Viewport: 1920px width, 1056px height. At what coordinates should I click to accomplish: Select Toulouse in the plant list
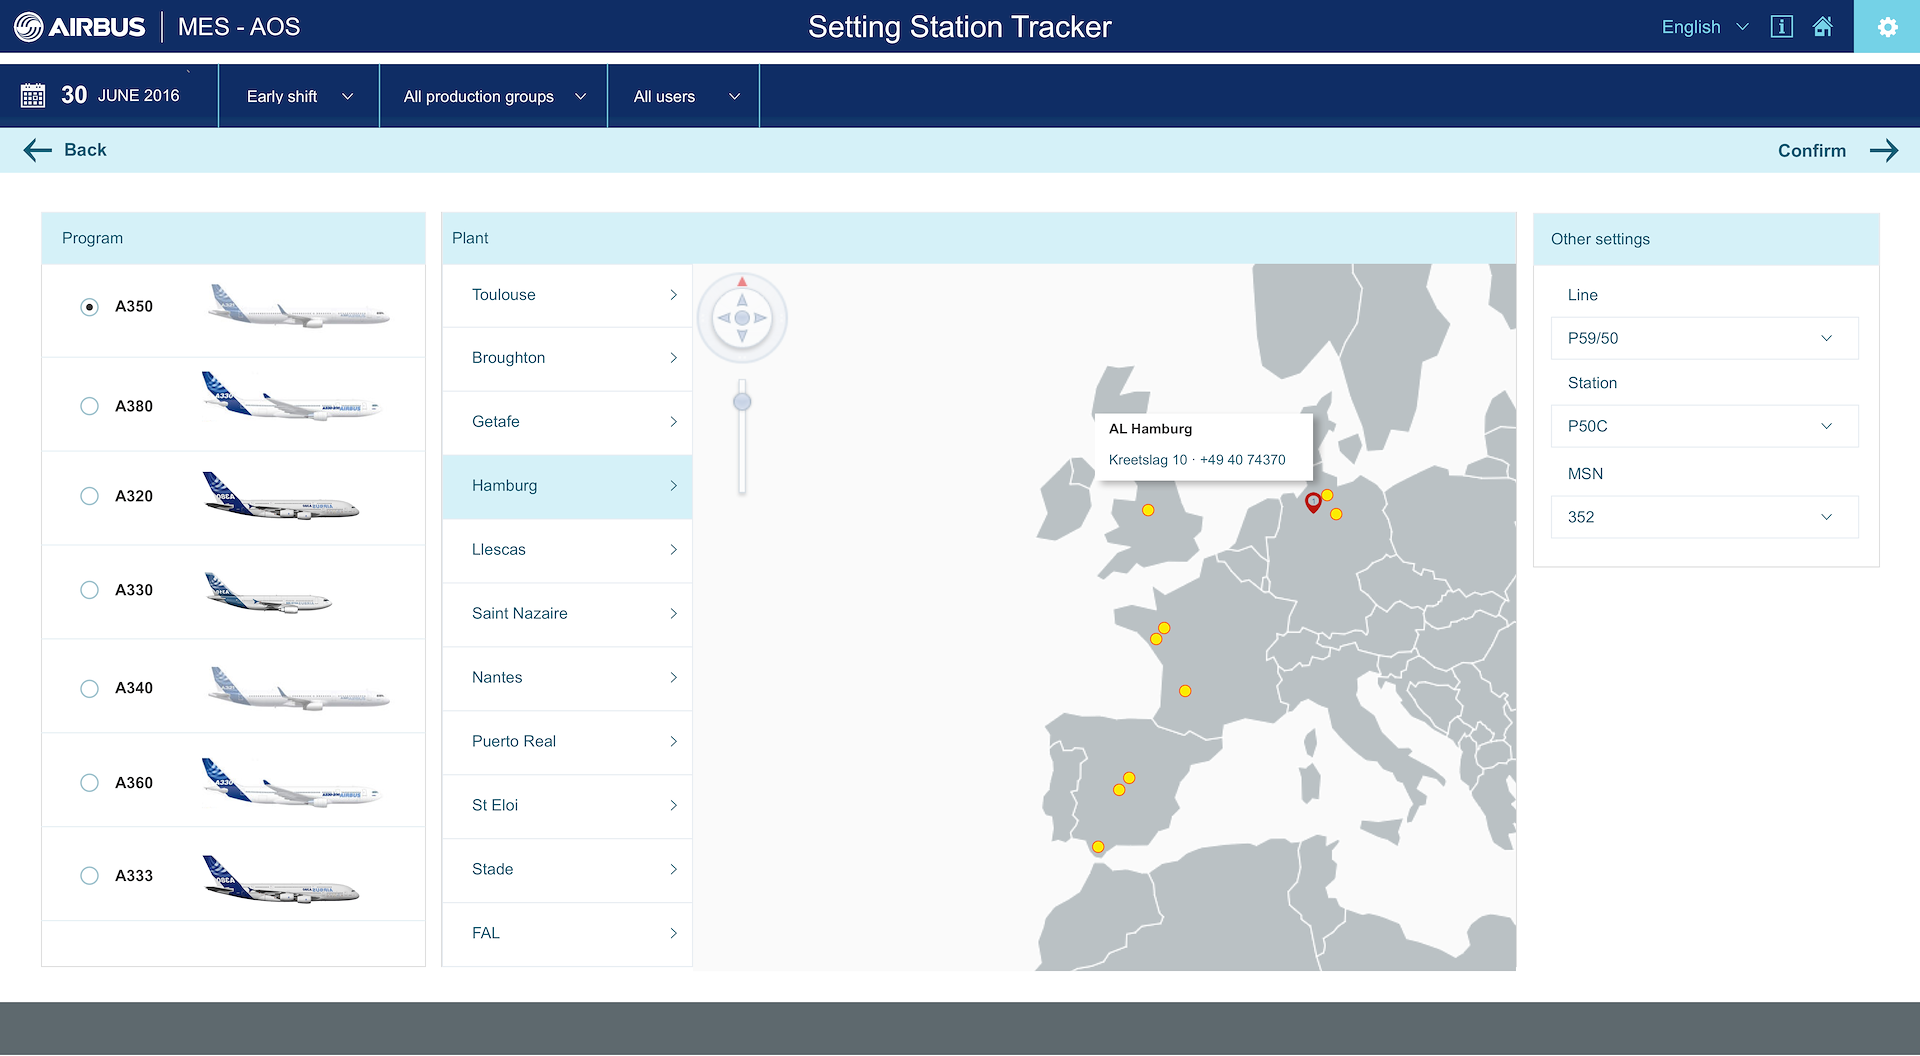567,295
